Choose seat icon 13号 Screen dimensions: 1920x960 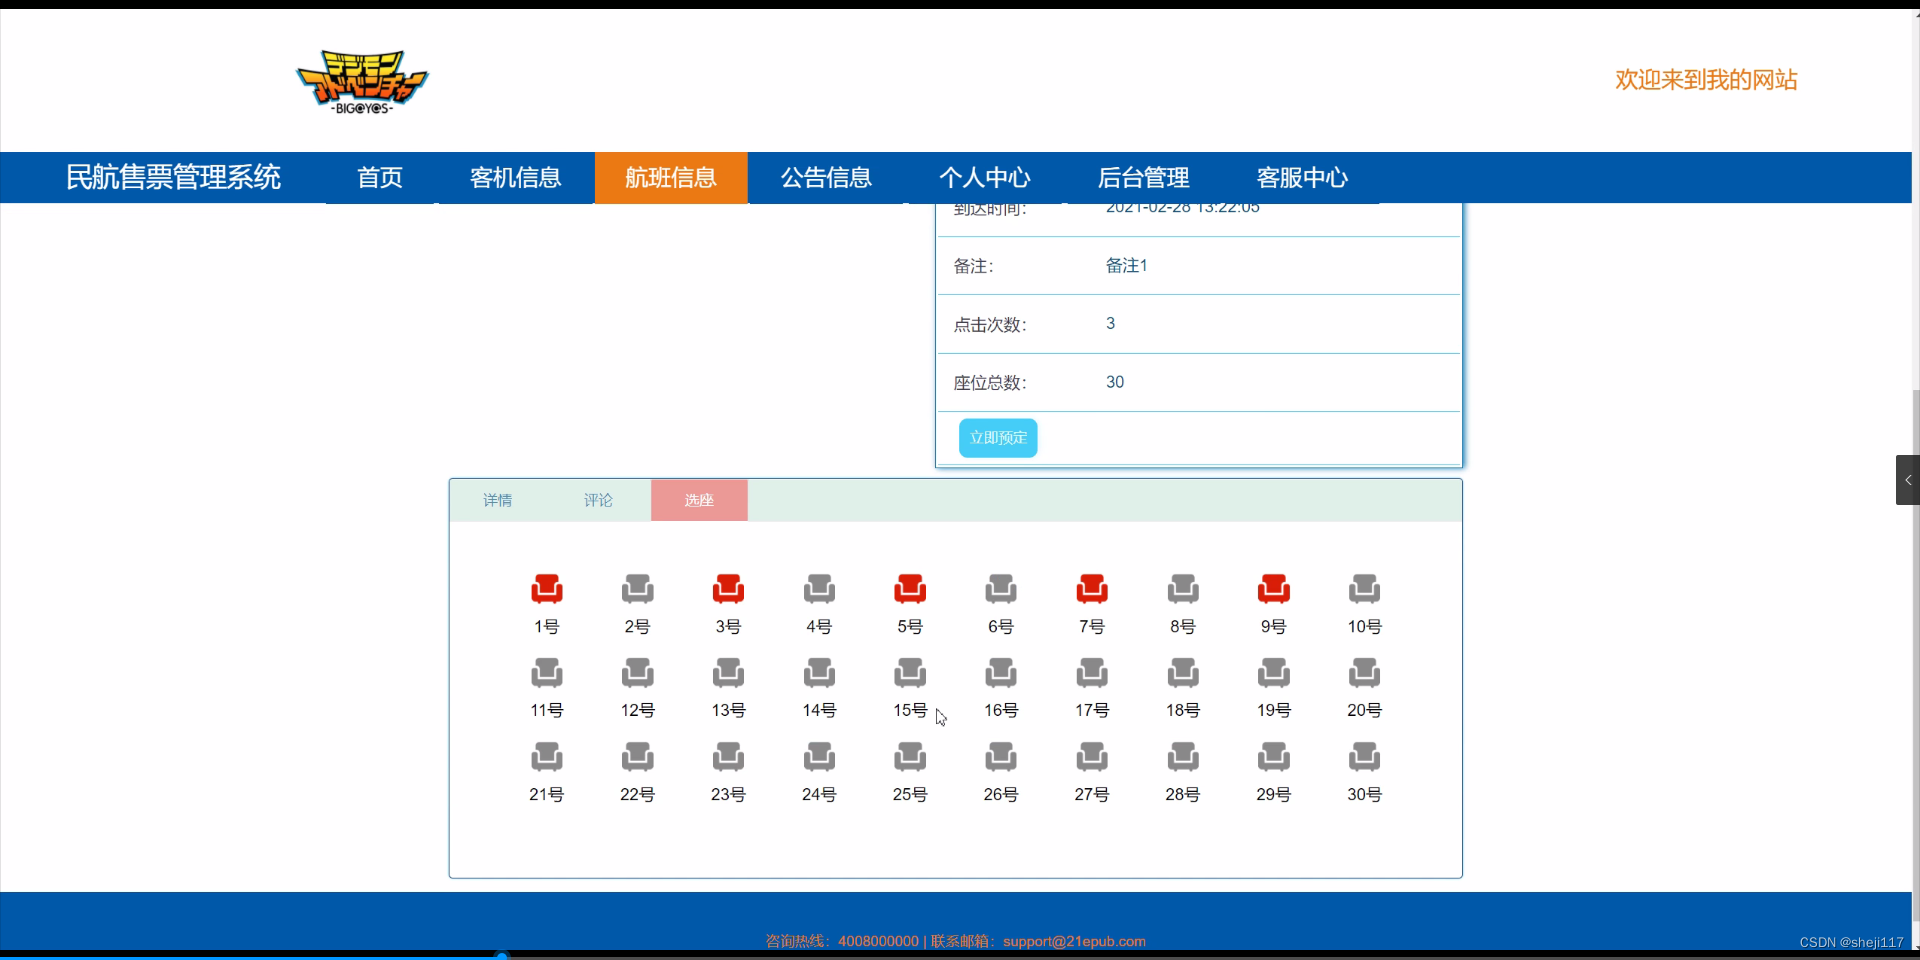[x=728, y=673]
